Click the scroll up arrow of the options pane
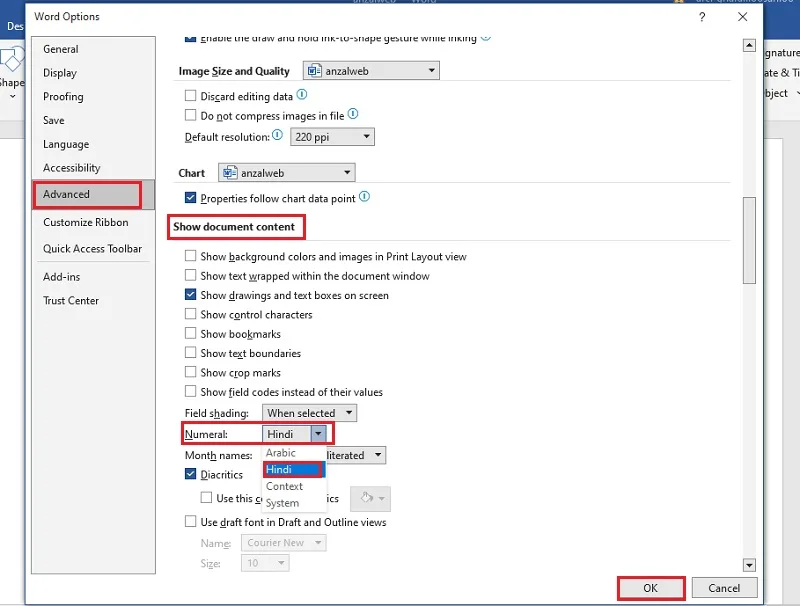This screenshot has width=800, height=606. point(749,45)
